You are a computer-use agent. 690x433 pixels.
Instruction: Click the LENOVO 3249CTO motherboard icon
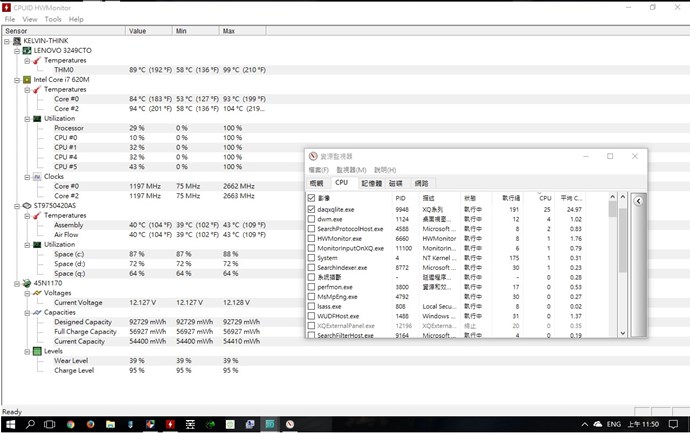tap(27, 49)
